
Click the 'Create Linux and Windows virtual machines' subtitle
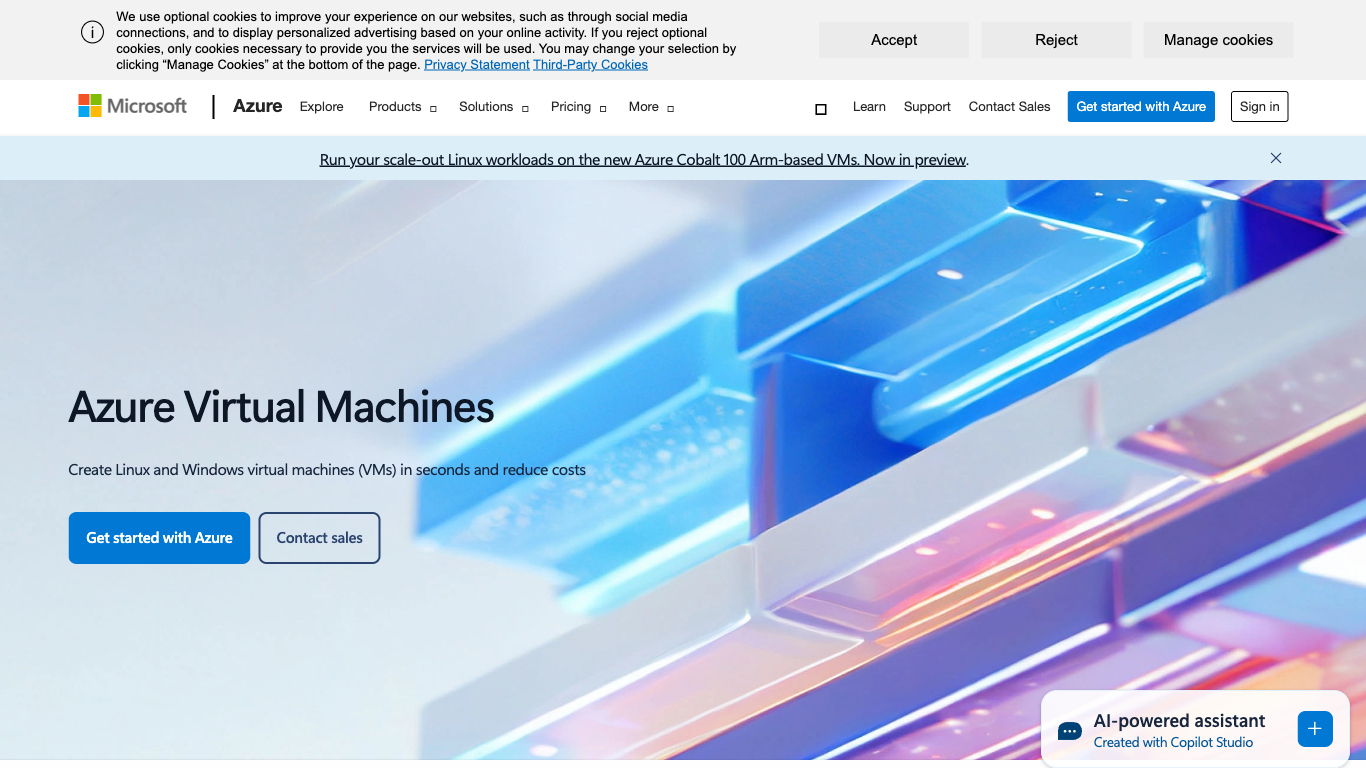click(x=327, y=470)
